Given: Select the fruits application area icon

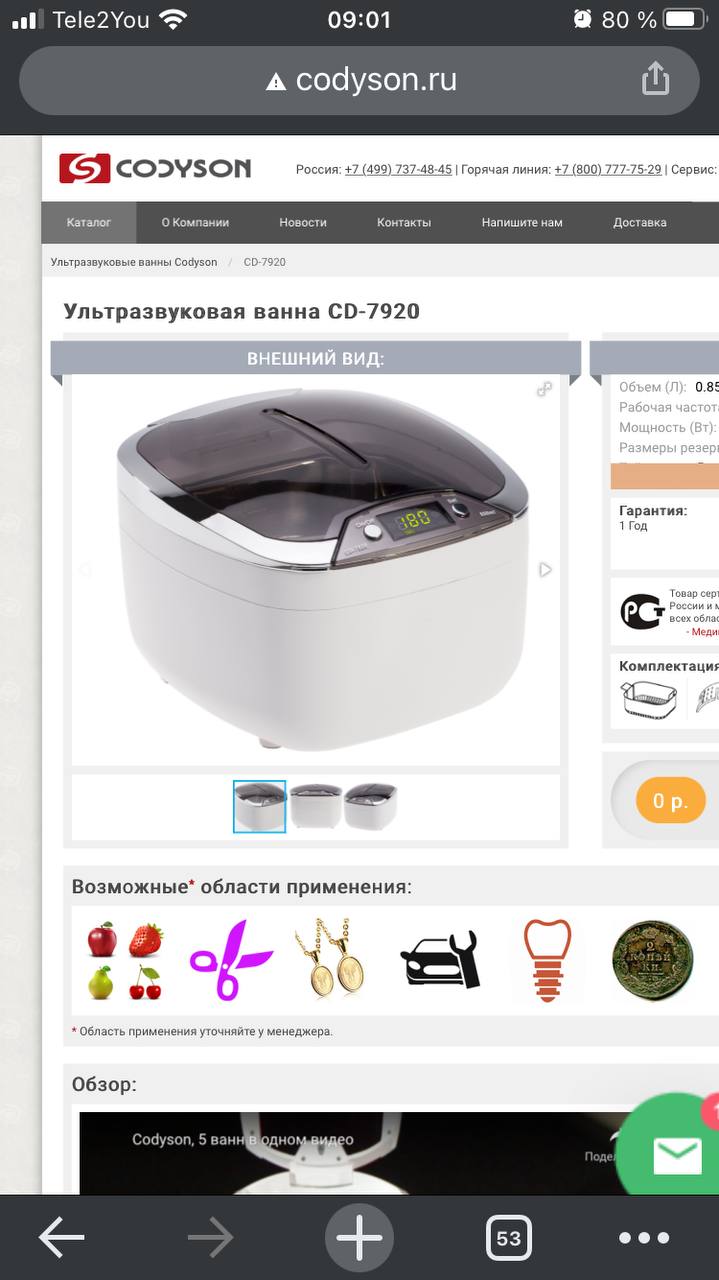Looking at the screenshot, I should 125,961.
